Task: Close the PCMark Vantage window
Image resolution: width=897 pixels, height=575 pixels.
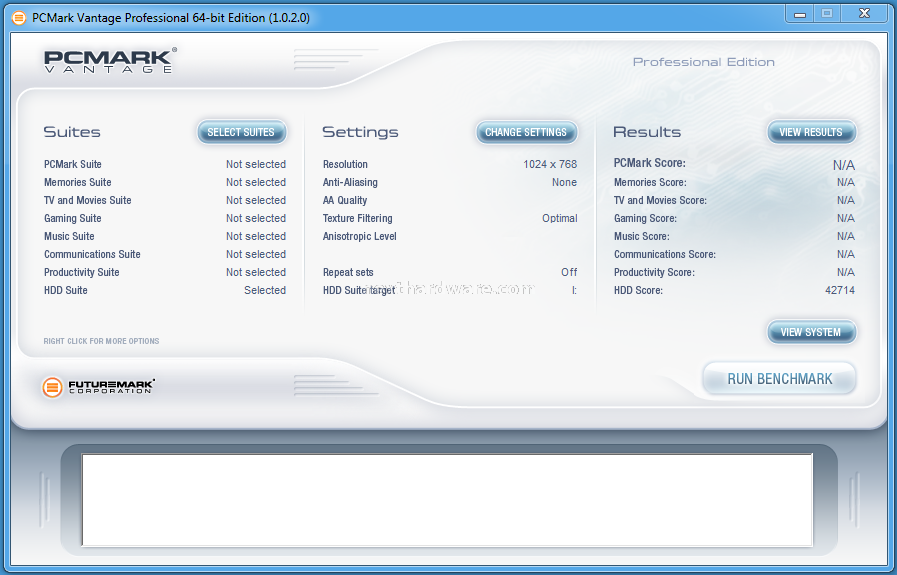Action: 864,14
